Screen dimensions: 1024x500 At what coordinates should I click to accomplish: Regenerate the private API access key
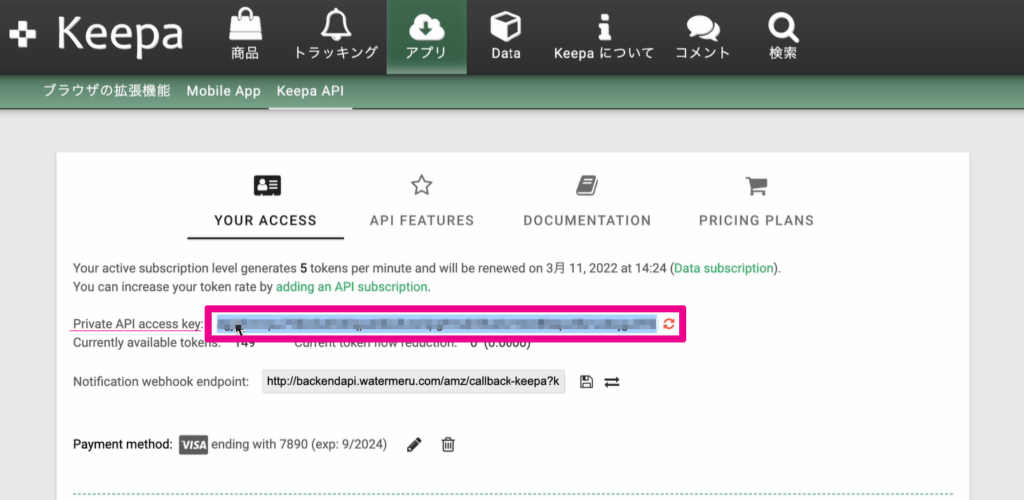(x=669, y=324)
